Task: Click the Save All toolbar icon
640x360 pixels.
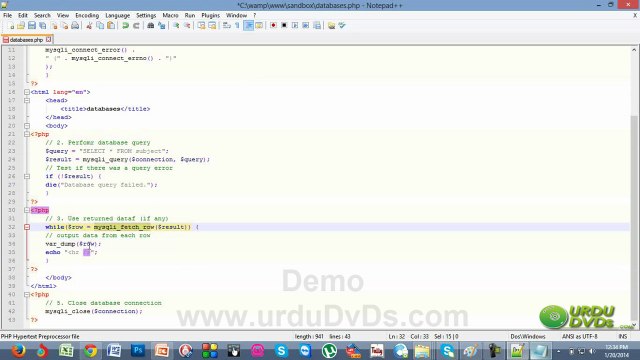Action: pos(42,26)
